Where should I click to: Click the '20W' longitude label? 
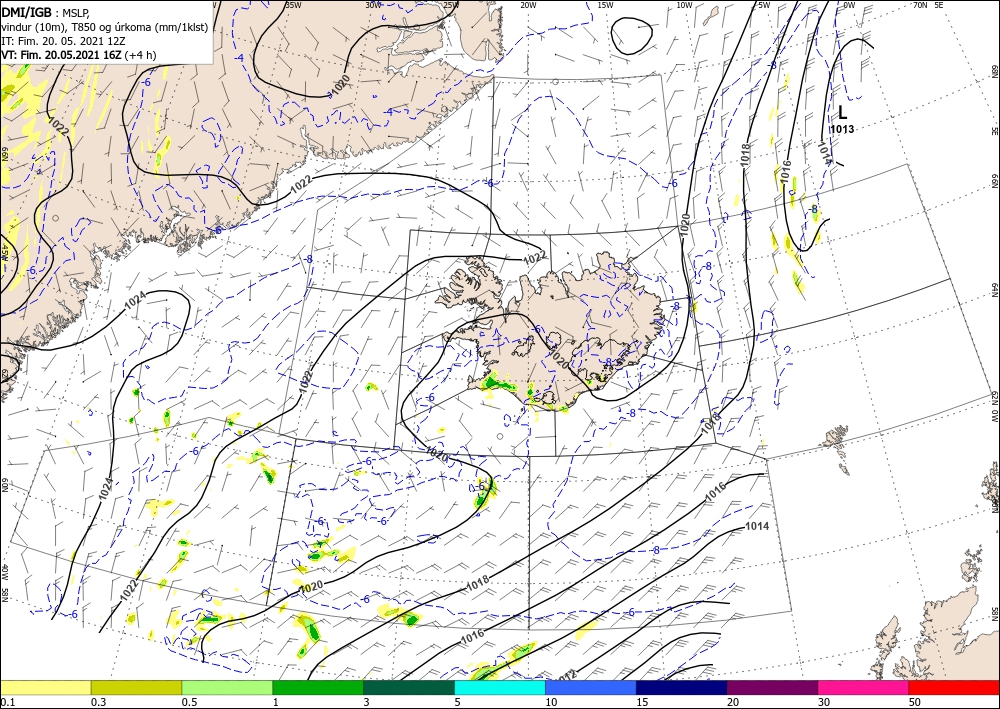click(x=528, y=5)
